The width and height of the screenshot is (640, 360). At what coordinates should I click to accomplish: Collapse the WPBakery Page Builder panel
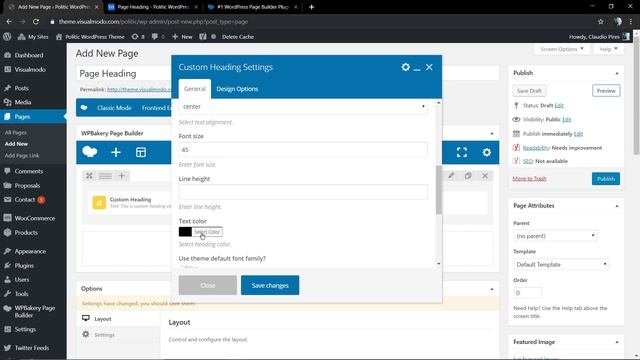point(492,133)
